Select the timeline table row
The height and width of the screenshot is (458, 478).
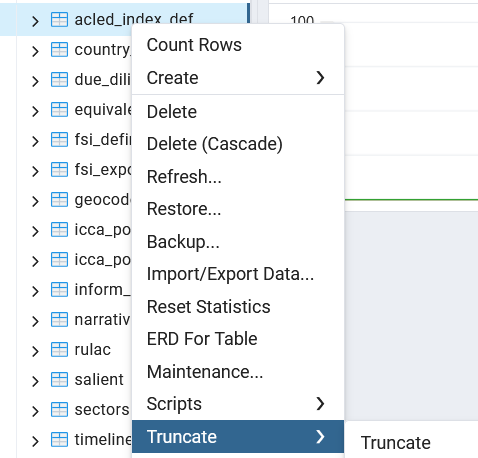pos(103,440)
